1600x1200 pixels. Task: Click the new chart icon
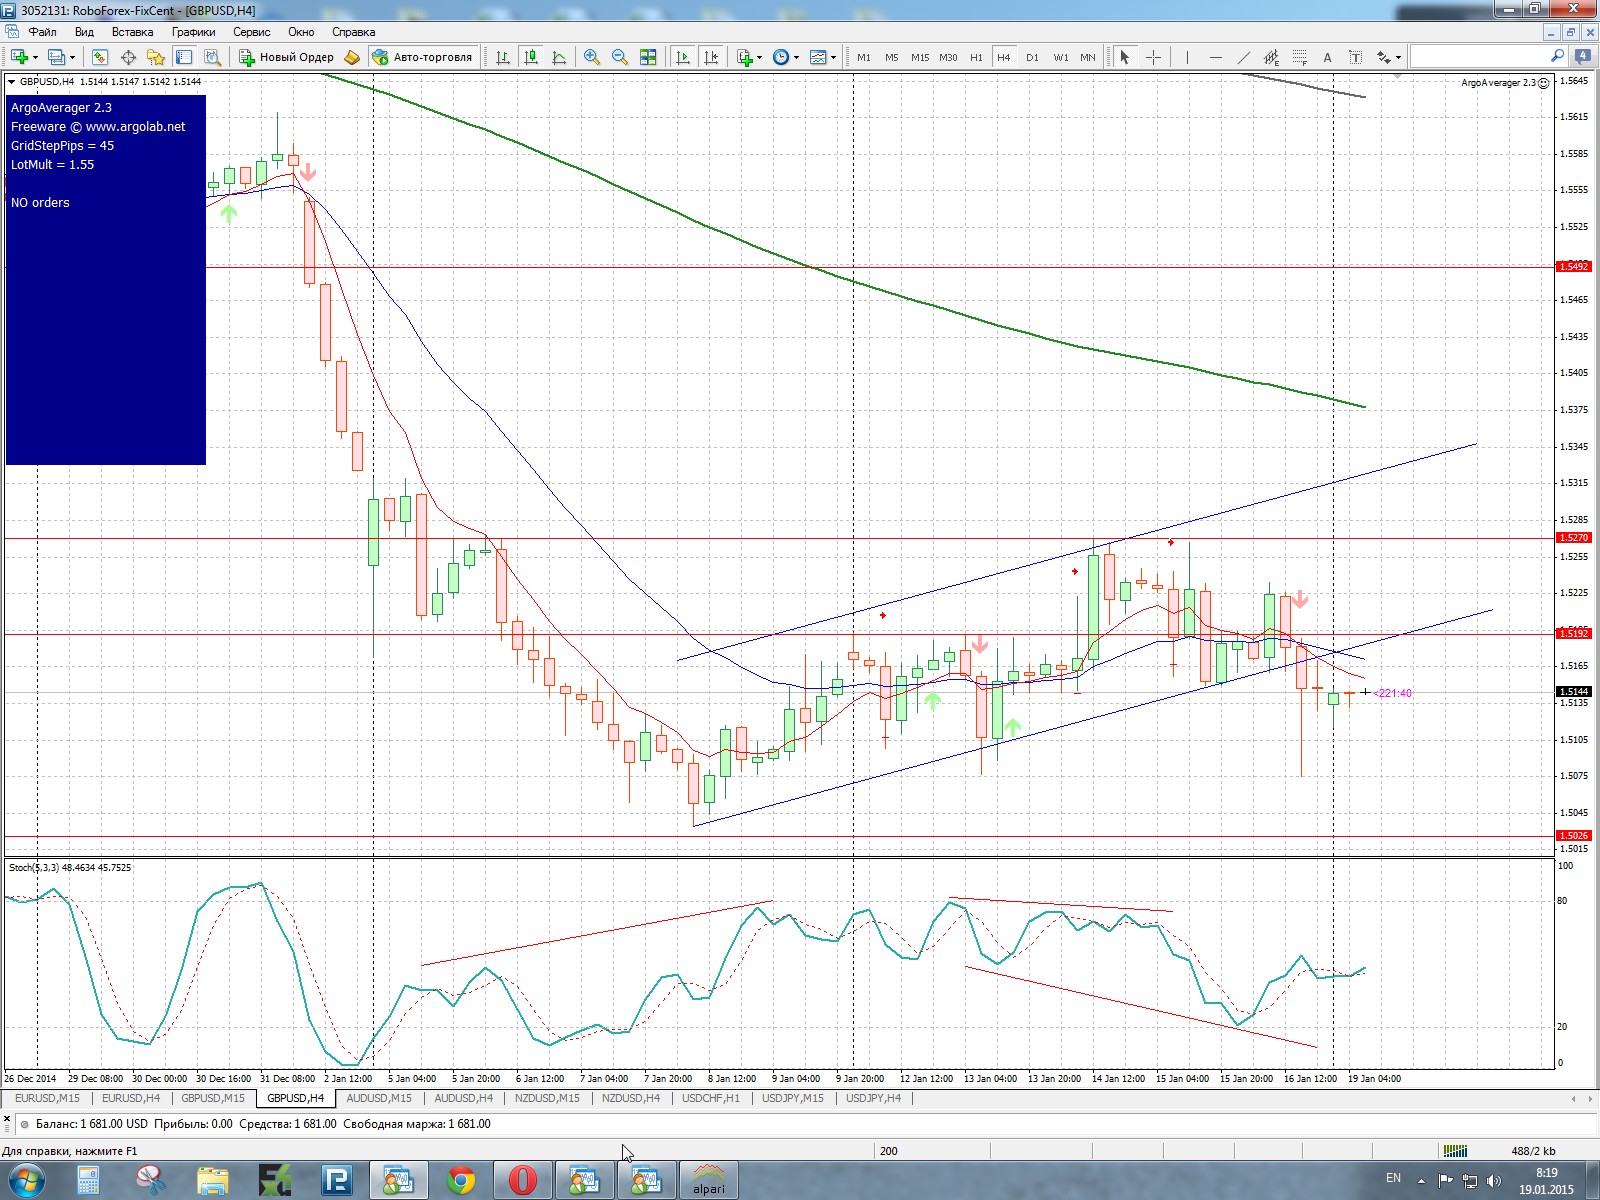click(19, 57)
